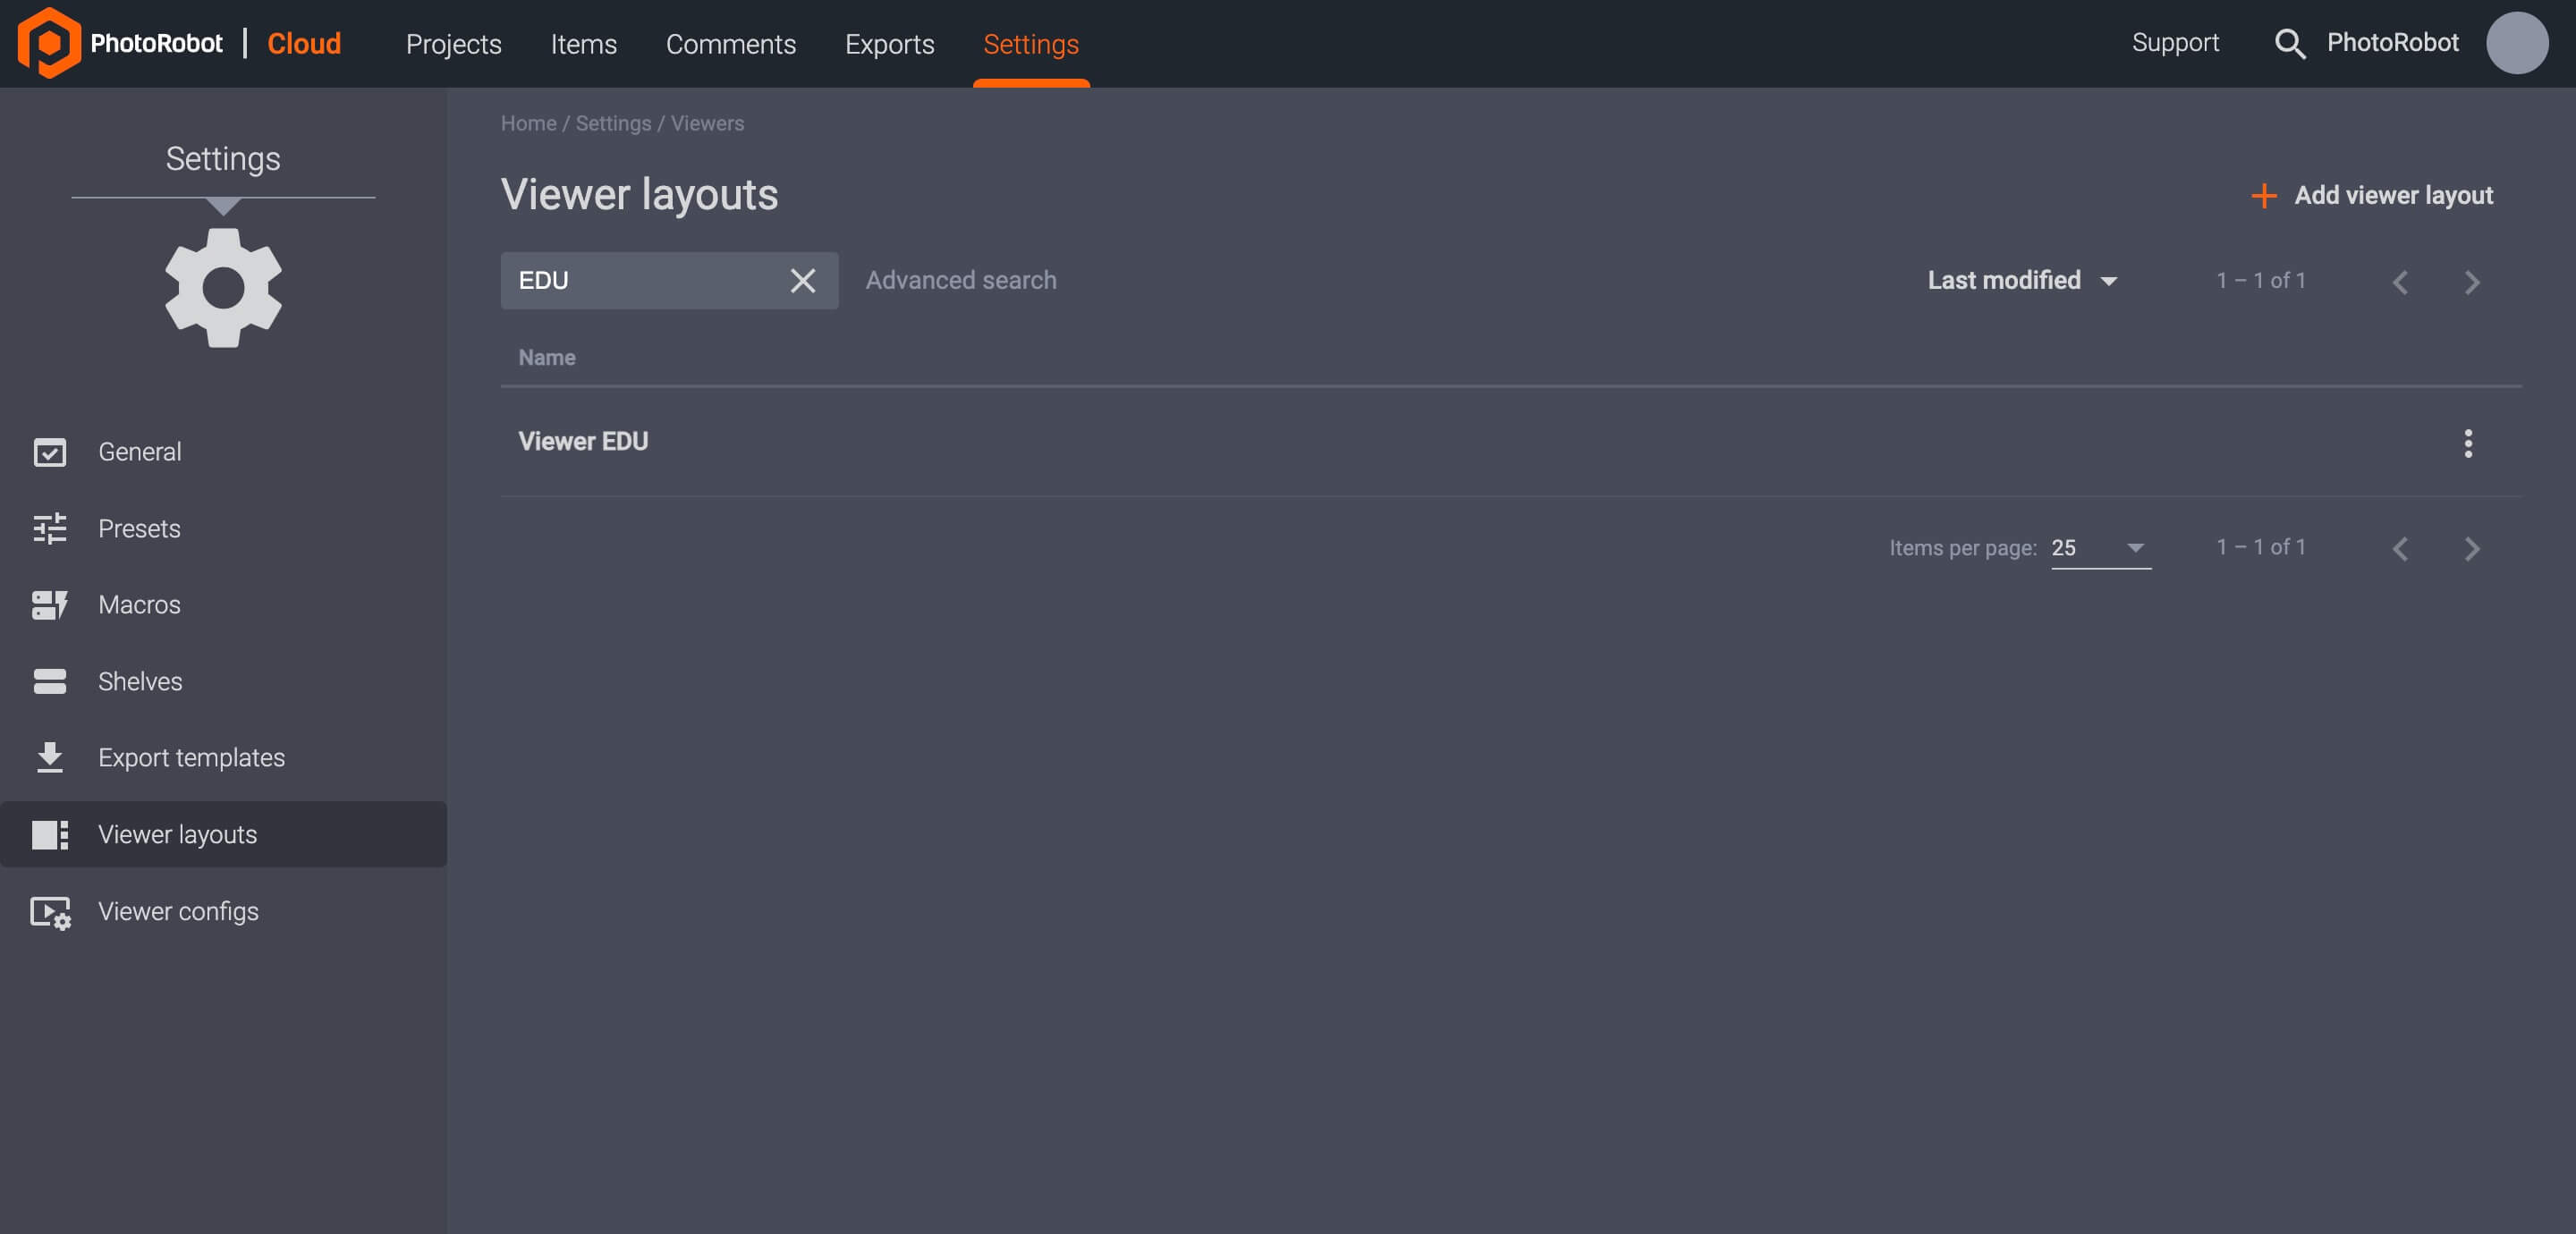Click the search magnifier icon in header
The height and width of the screenshot is (1234, 2576).
(x=2291, y=43)
